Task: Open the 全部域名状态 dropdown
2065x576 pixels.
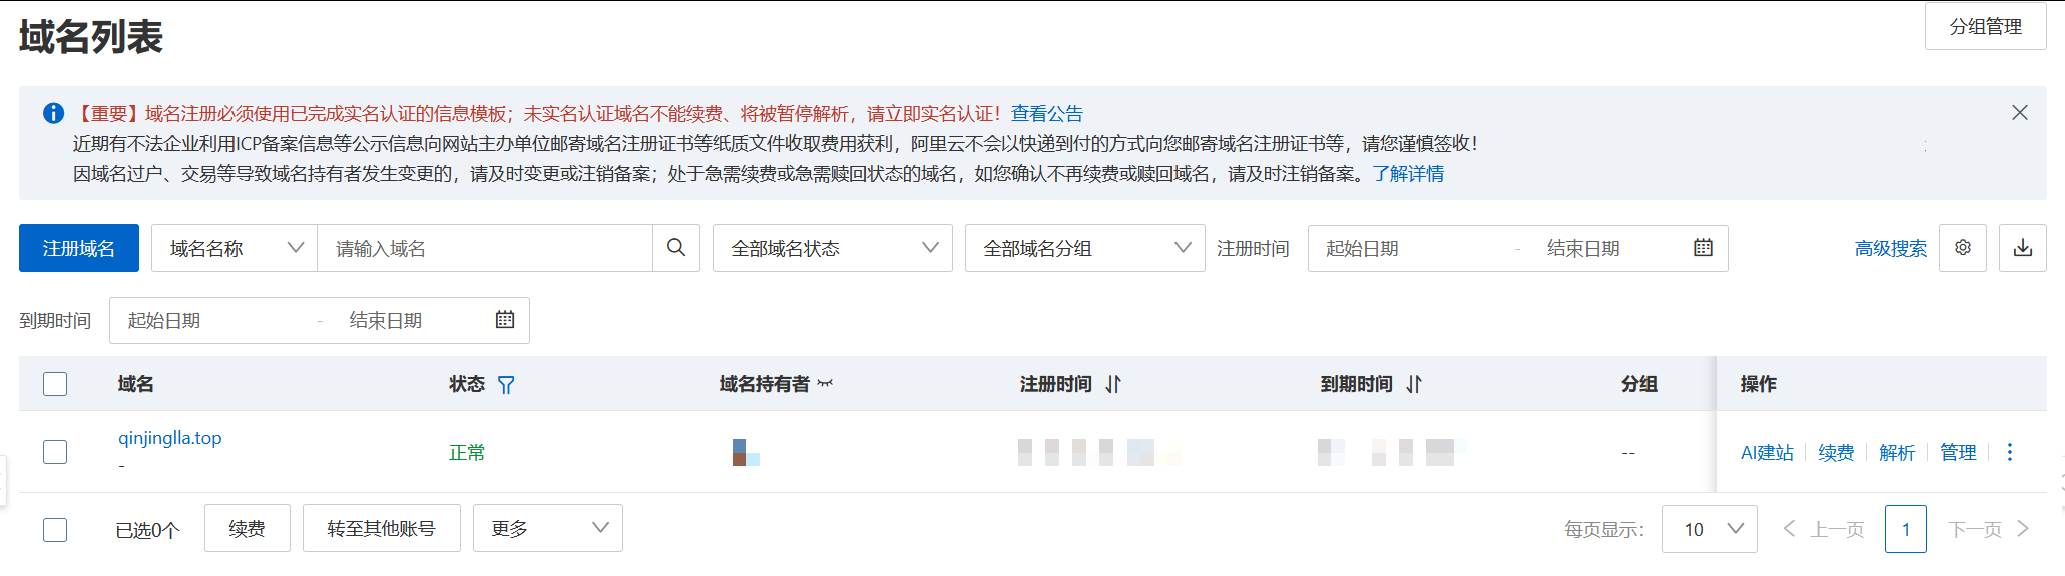Action: tap(832, 248)
